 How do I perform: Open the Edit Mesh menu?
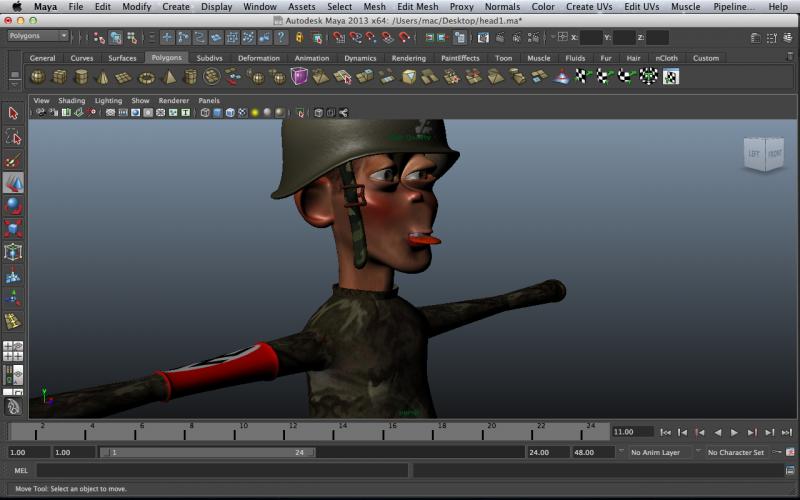[417, 7]
